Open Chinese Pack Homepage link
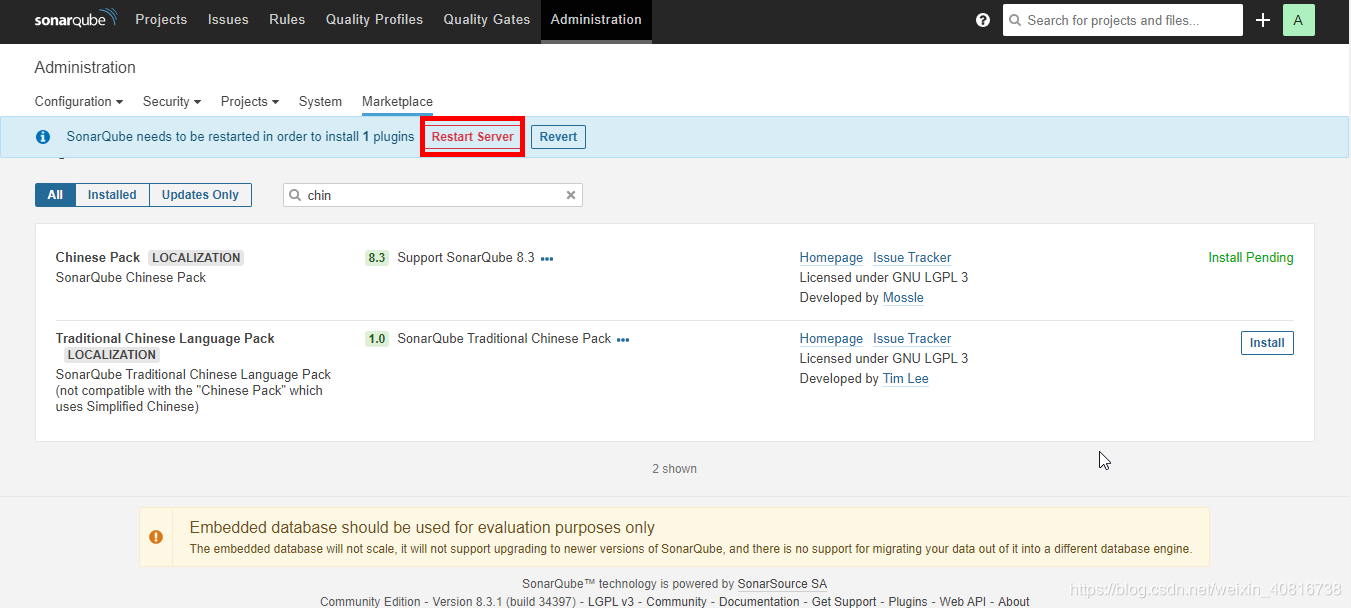The width and height of the screenshot is (1351, 608). (831, 258)
